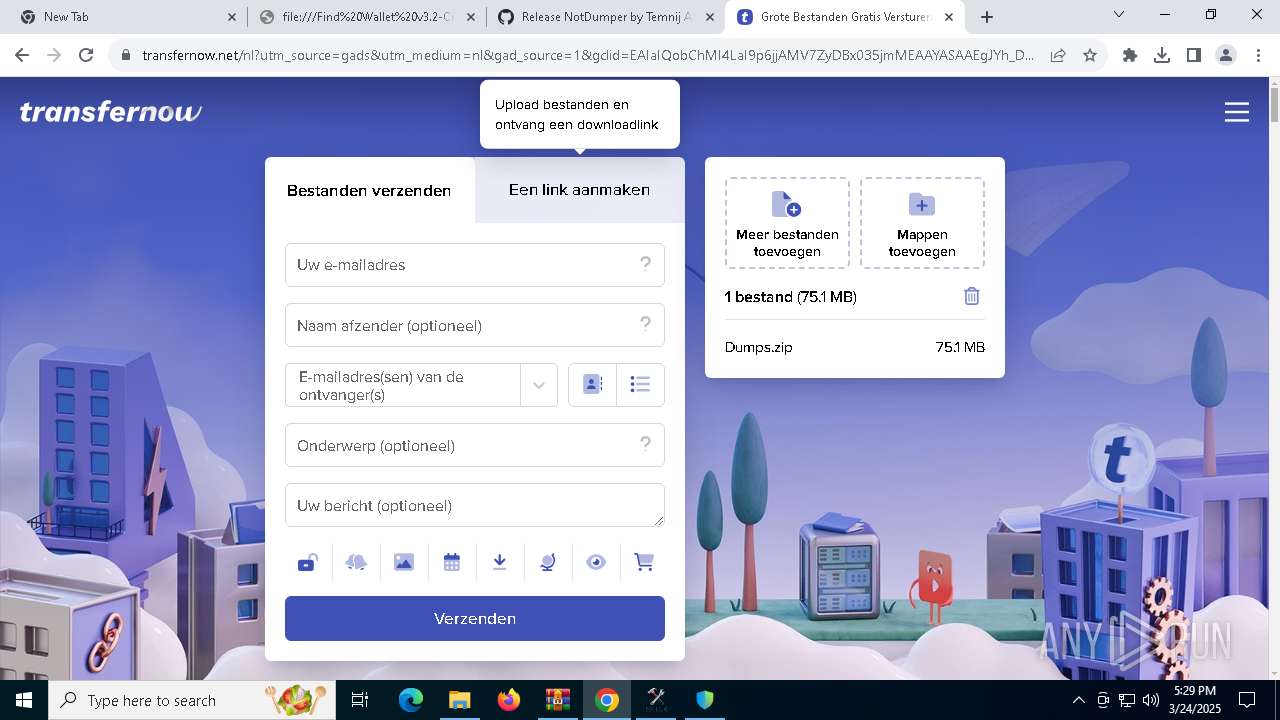
Task: Open the Chrome extensions puzzle icon
Action: pos(1130,55)
